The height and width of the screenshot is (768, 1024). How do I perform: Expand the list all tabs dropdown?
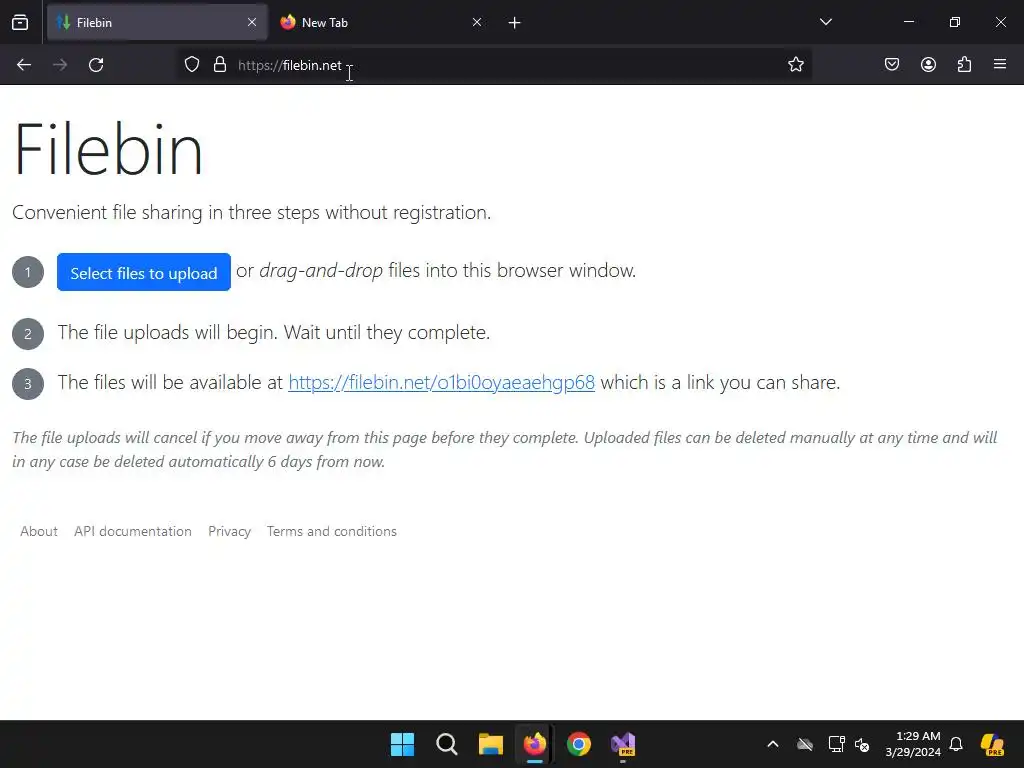(x=825, y=22)
